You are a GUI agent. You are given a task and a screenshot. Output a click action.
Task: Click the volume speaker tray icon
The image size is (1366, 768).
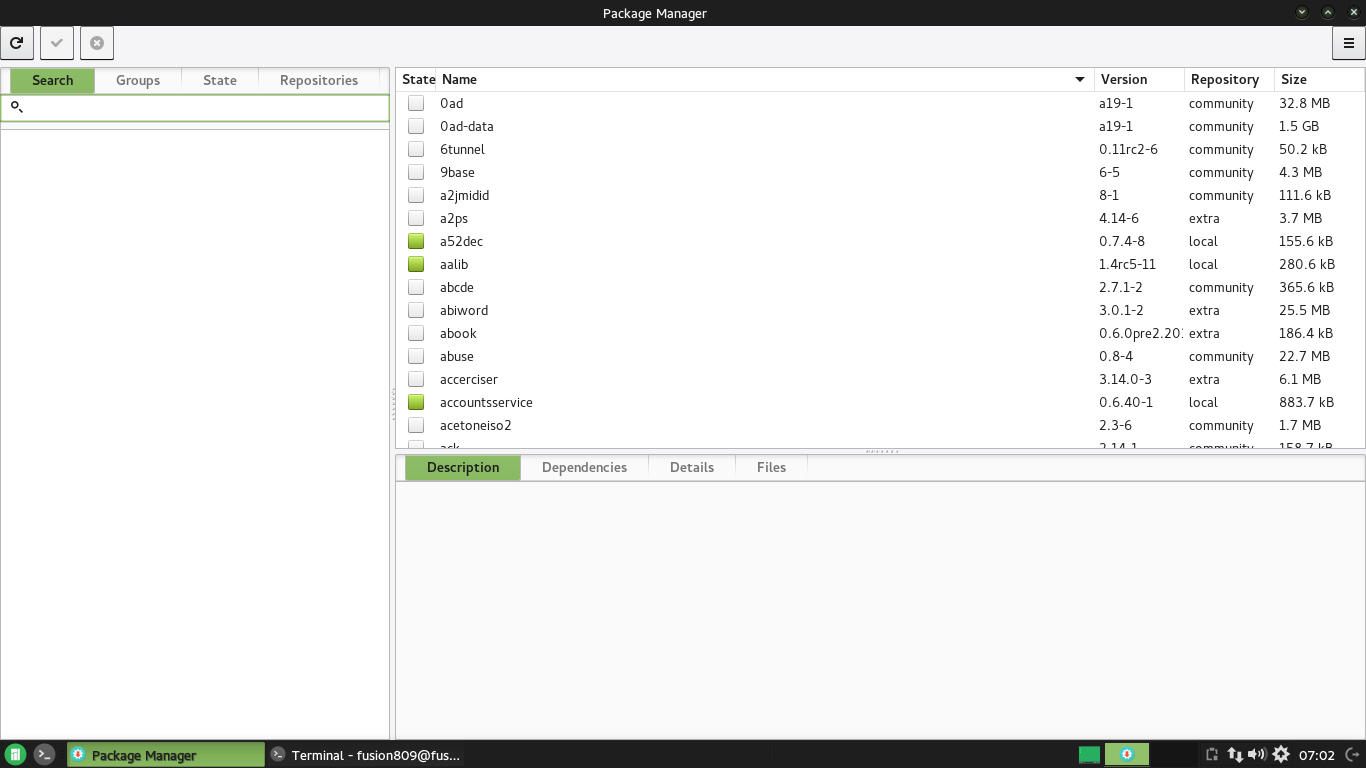(x=1257, y=755)
